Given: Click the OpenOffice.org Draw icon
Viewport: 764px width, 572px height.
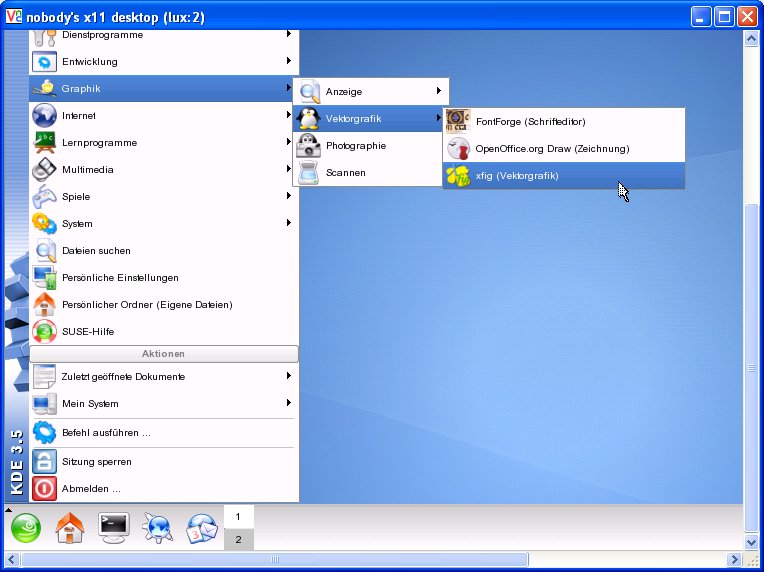Looking at the screenshot, I should click(458, 149).
